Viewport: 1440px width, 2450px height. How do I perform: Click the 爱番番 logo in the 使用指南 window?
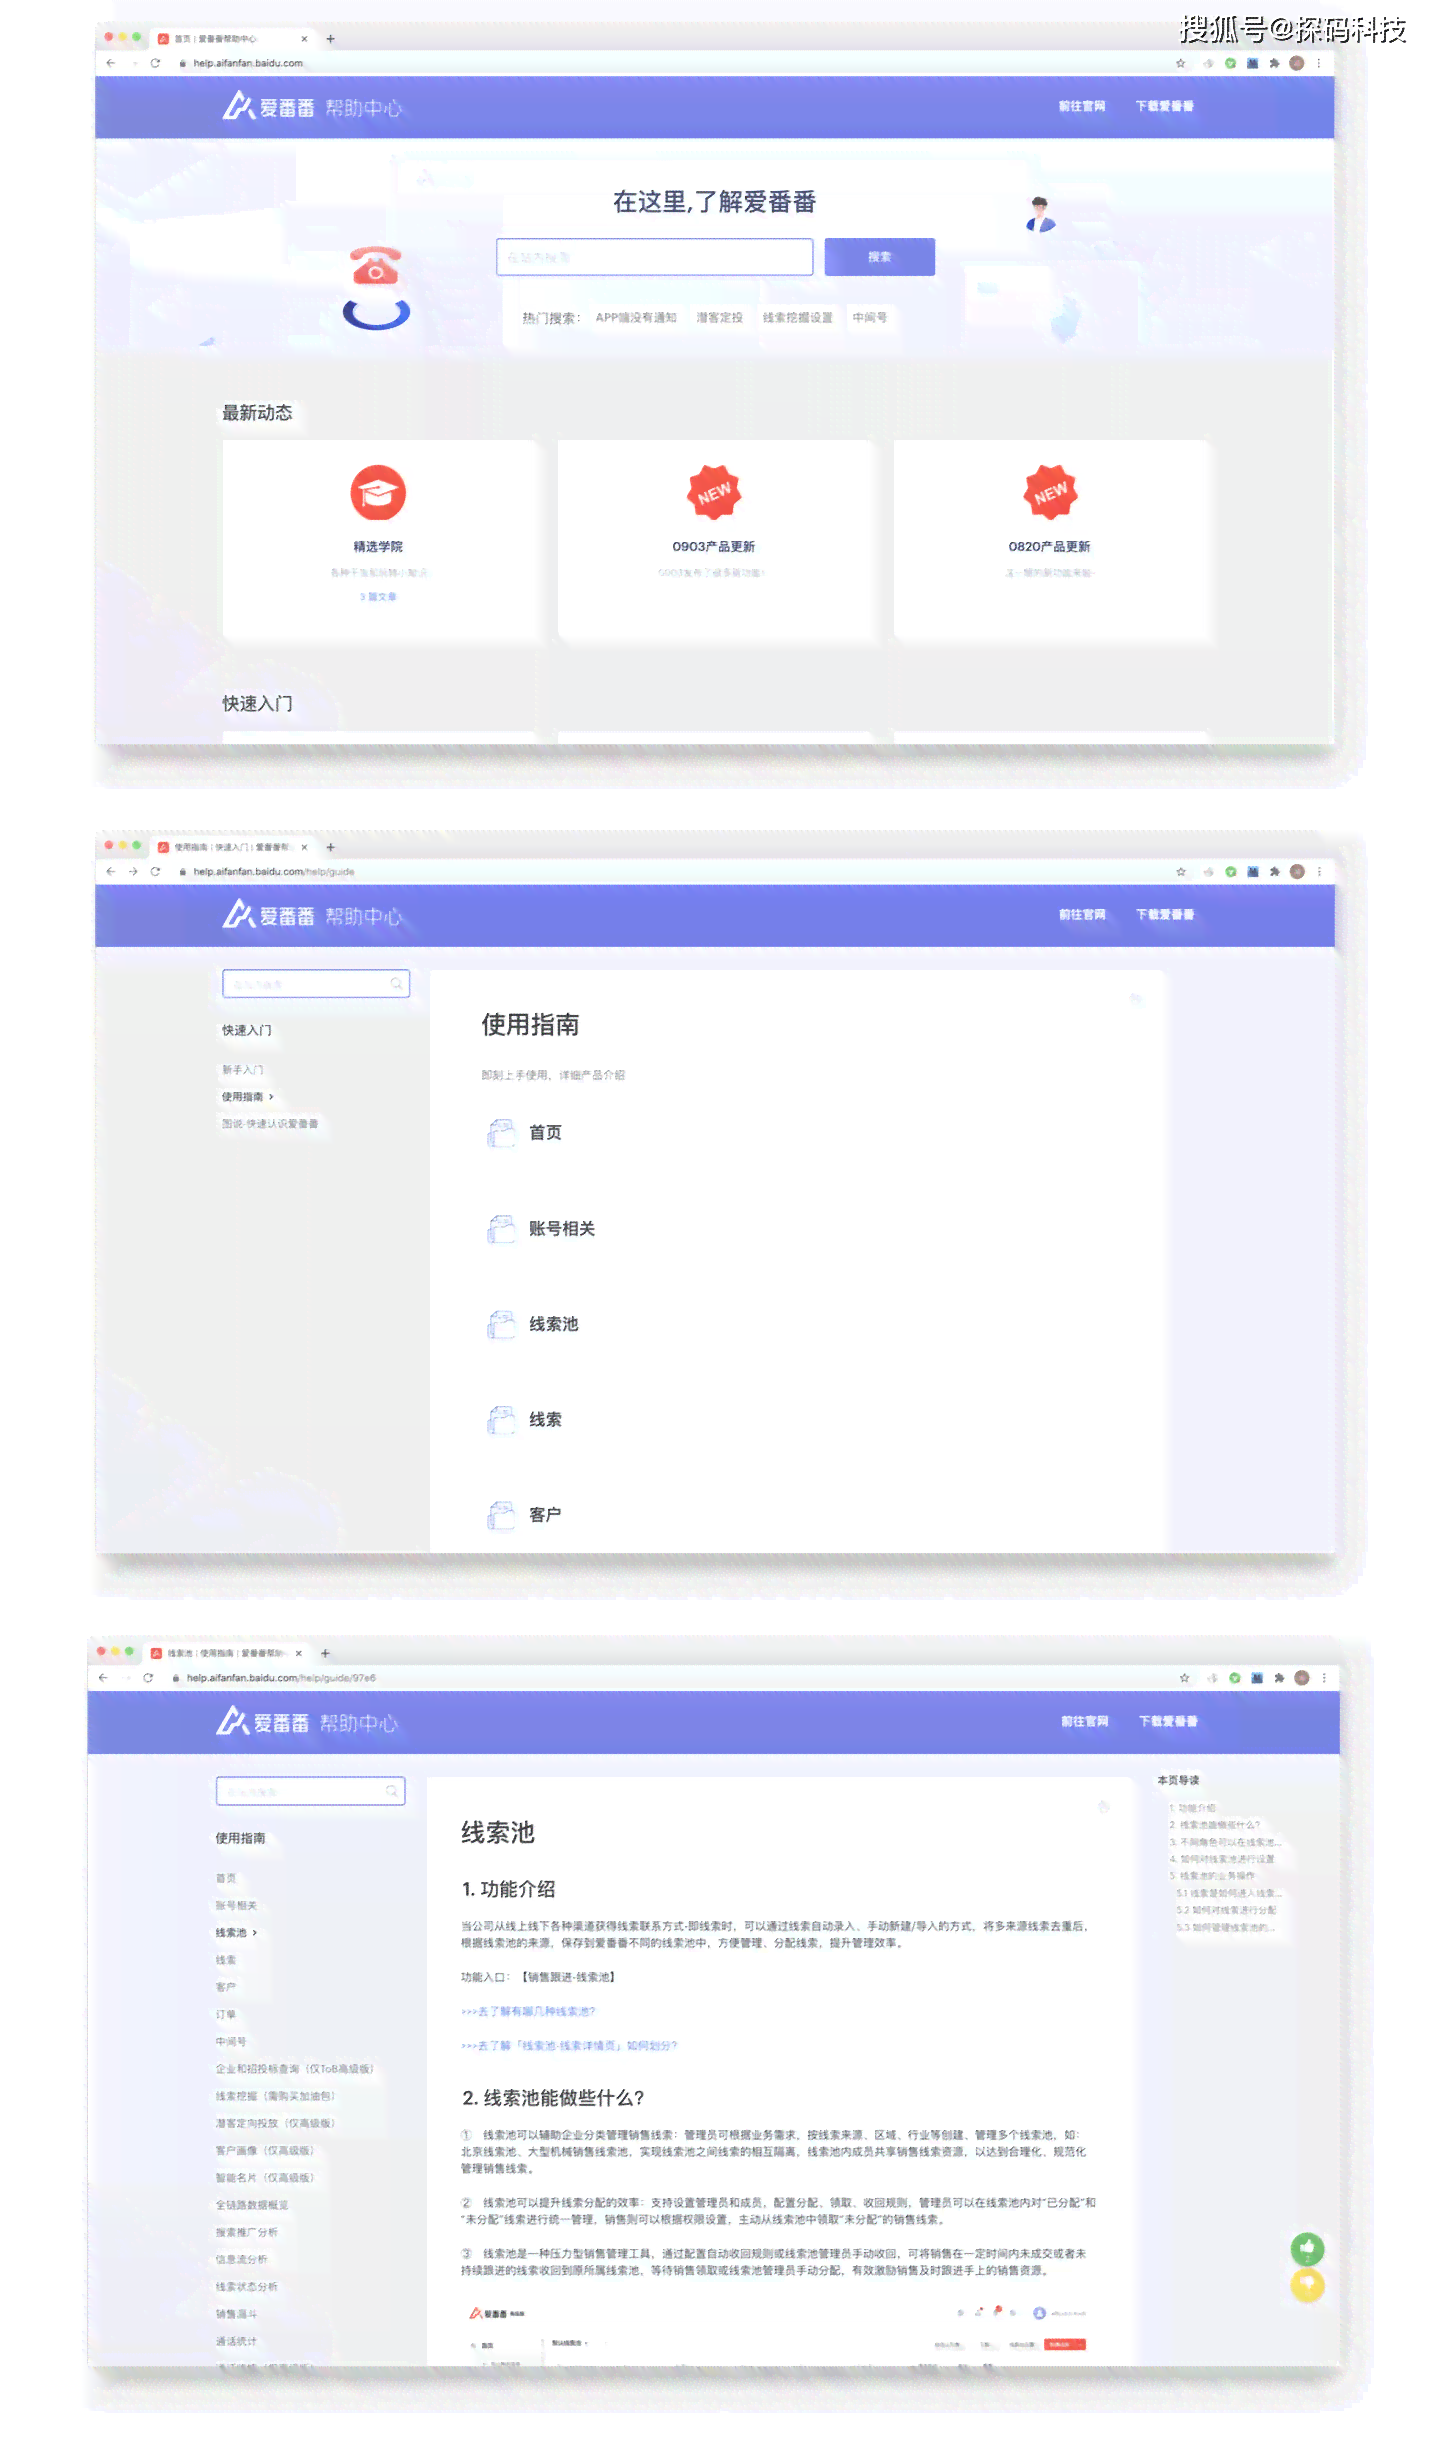268,915
